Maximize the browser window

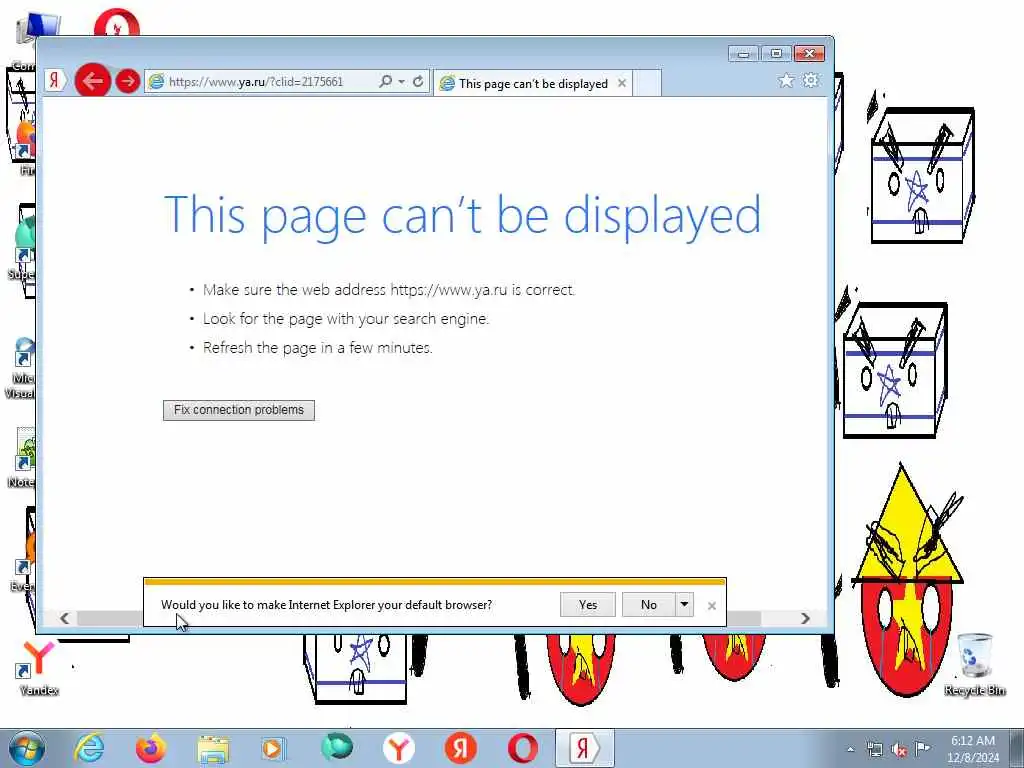point(776,54)
